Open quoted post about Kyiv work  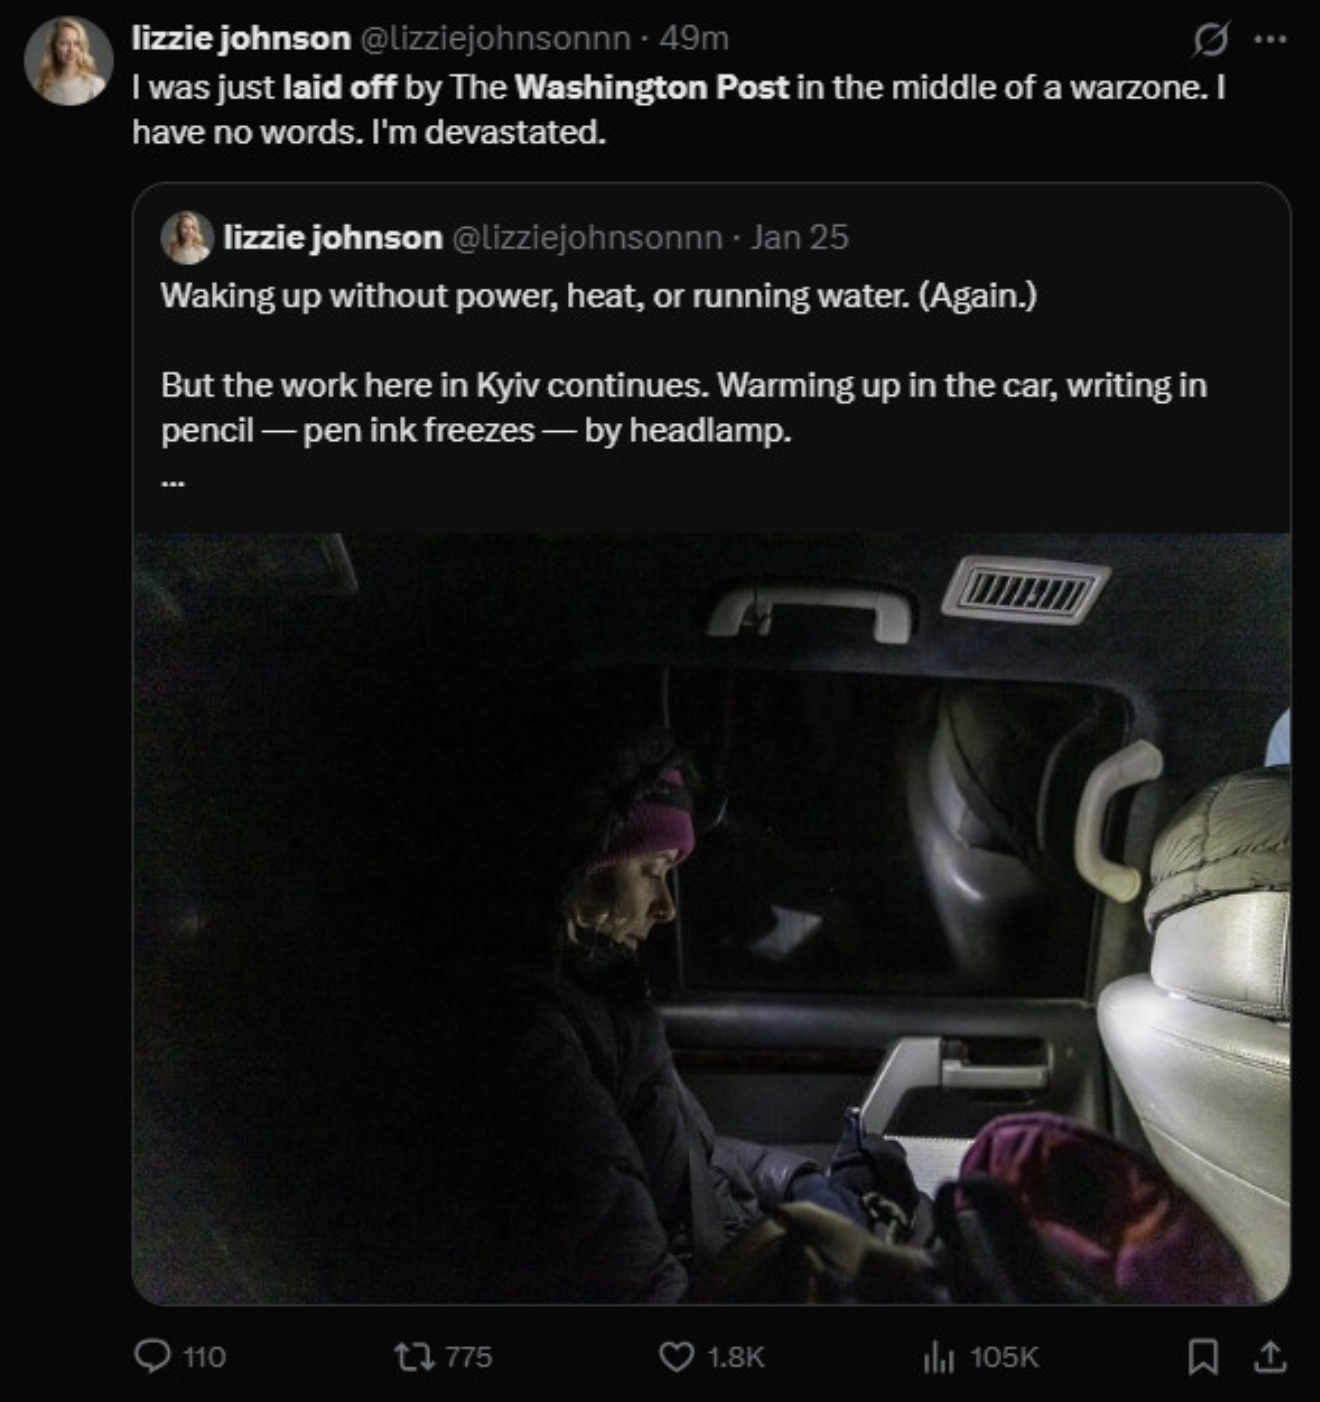click(683, 385)
